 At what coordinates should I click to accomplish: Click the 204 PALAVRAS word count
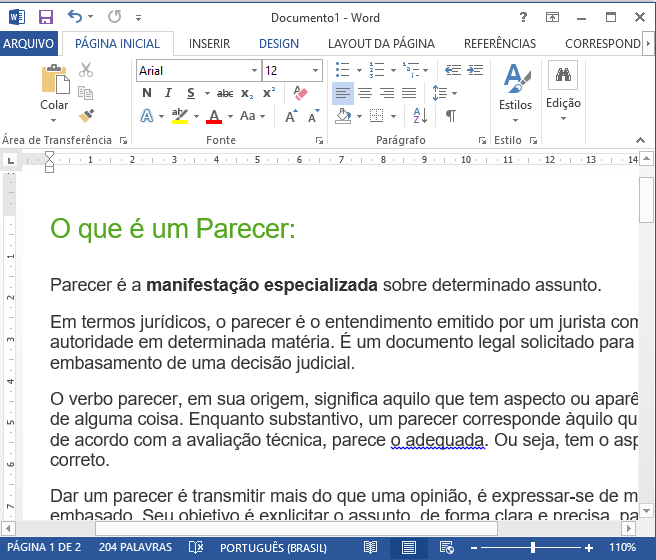135,547
